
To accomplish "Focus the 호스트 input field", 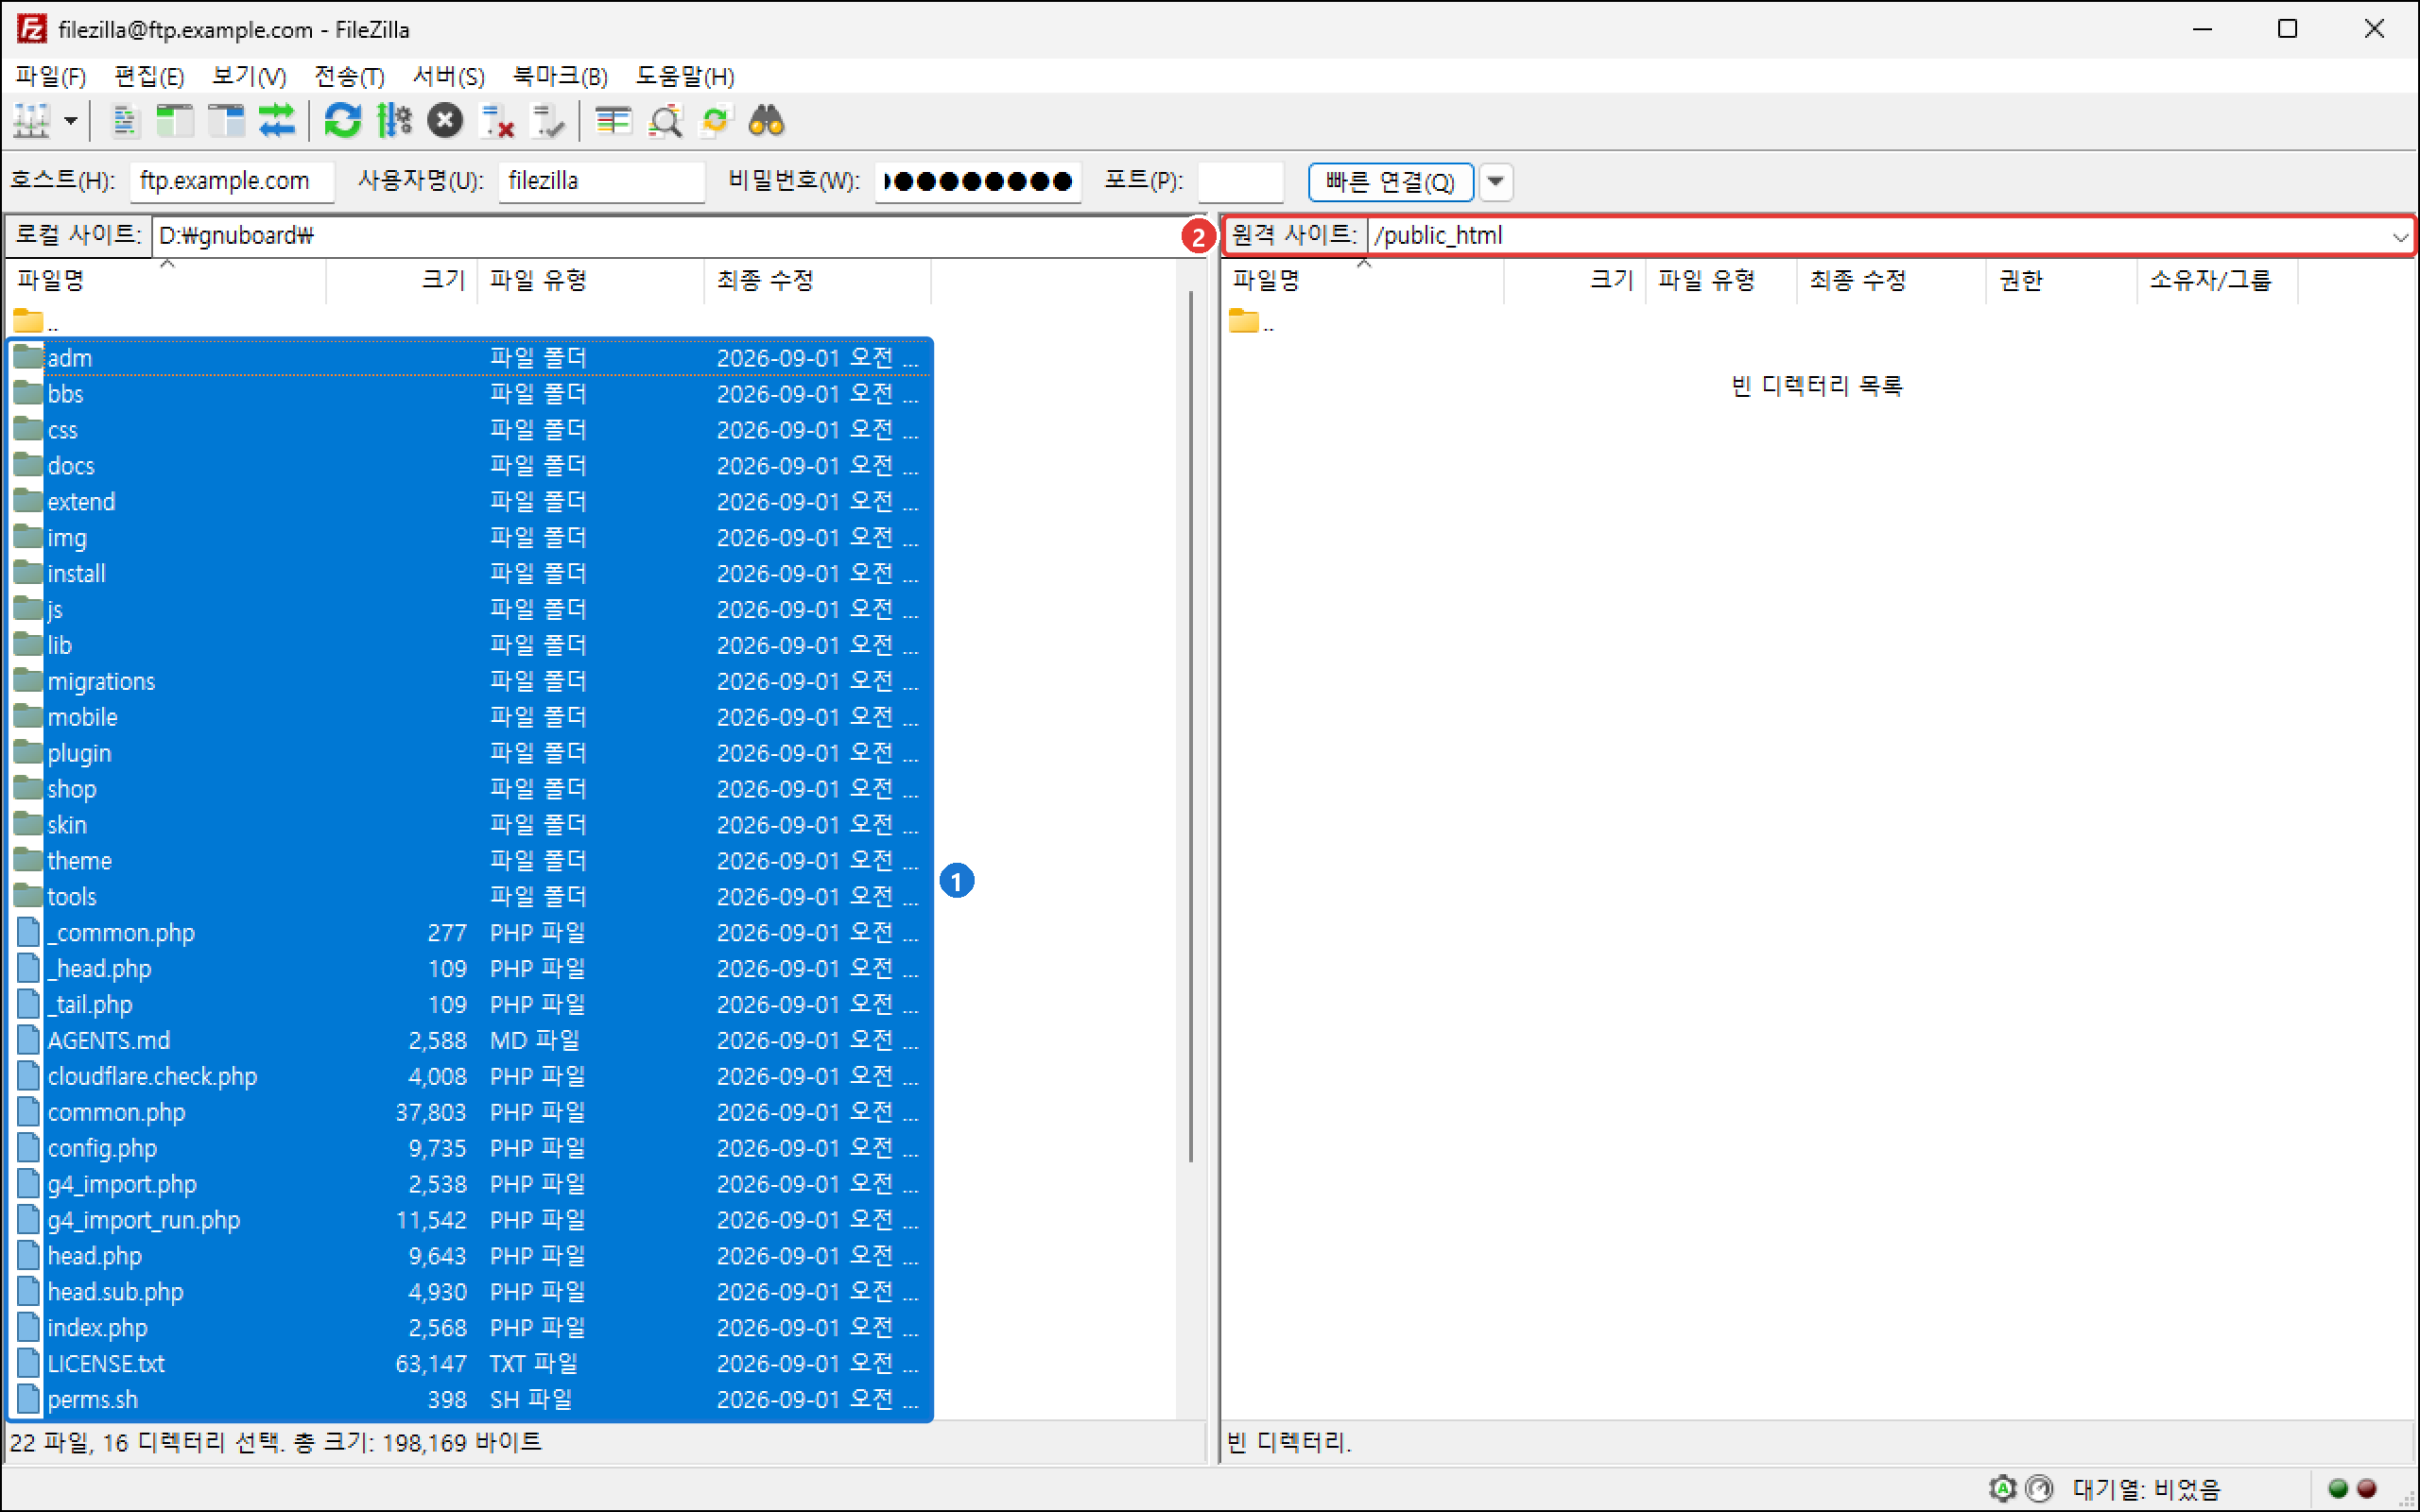I will click(232, 181).
